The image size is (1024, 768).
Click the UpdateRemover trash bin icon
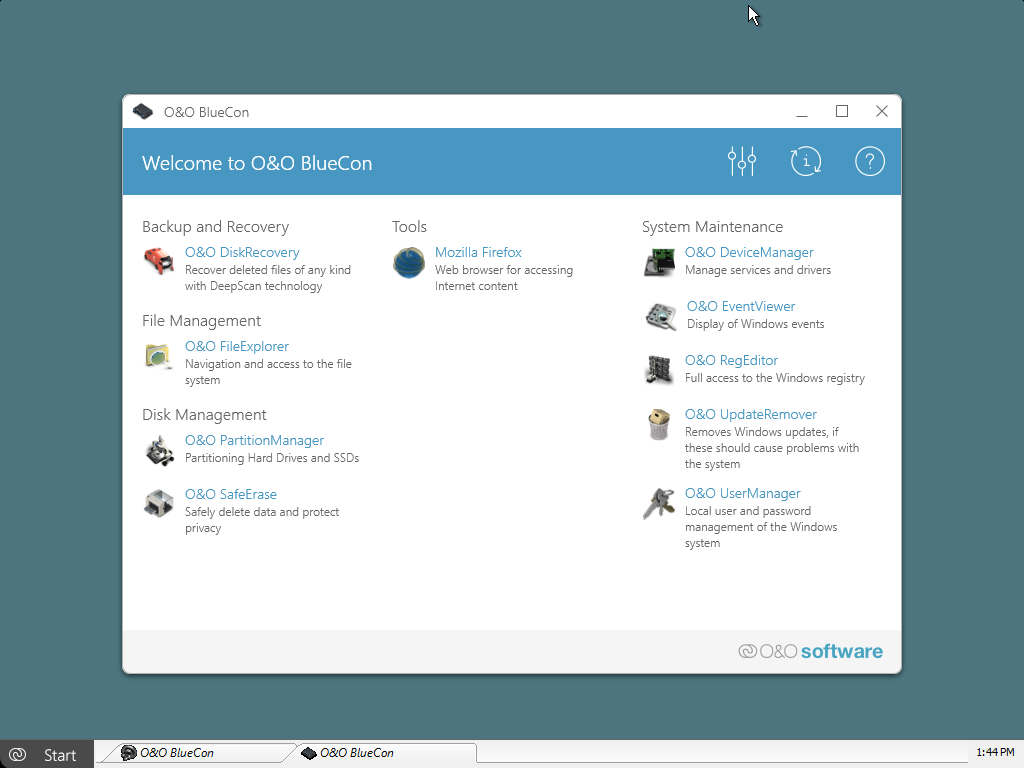pos(659,424)
